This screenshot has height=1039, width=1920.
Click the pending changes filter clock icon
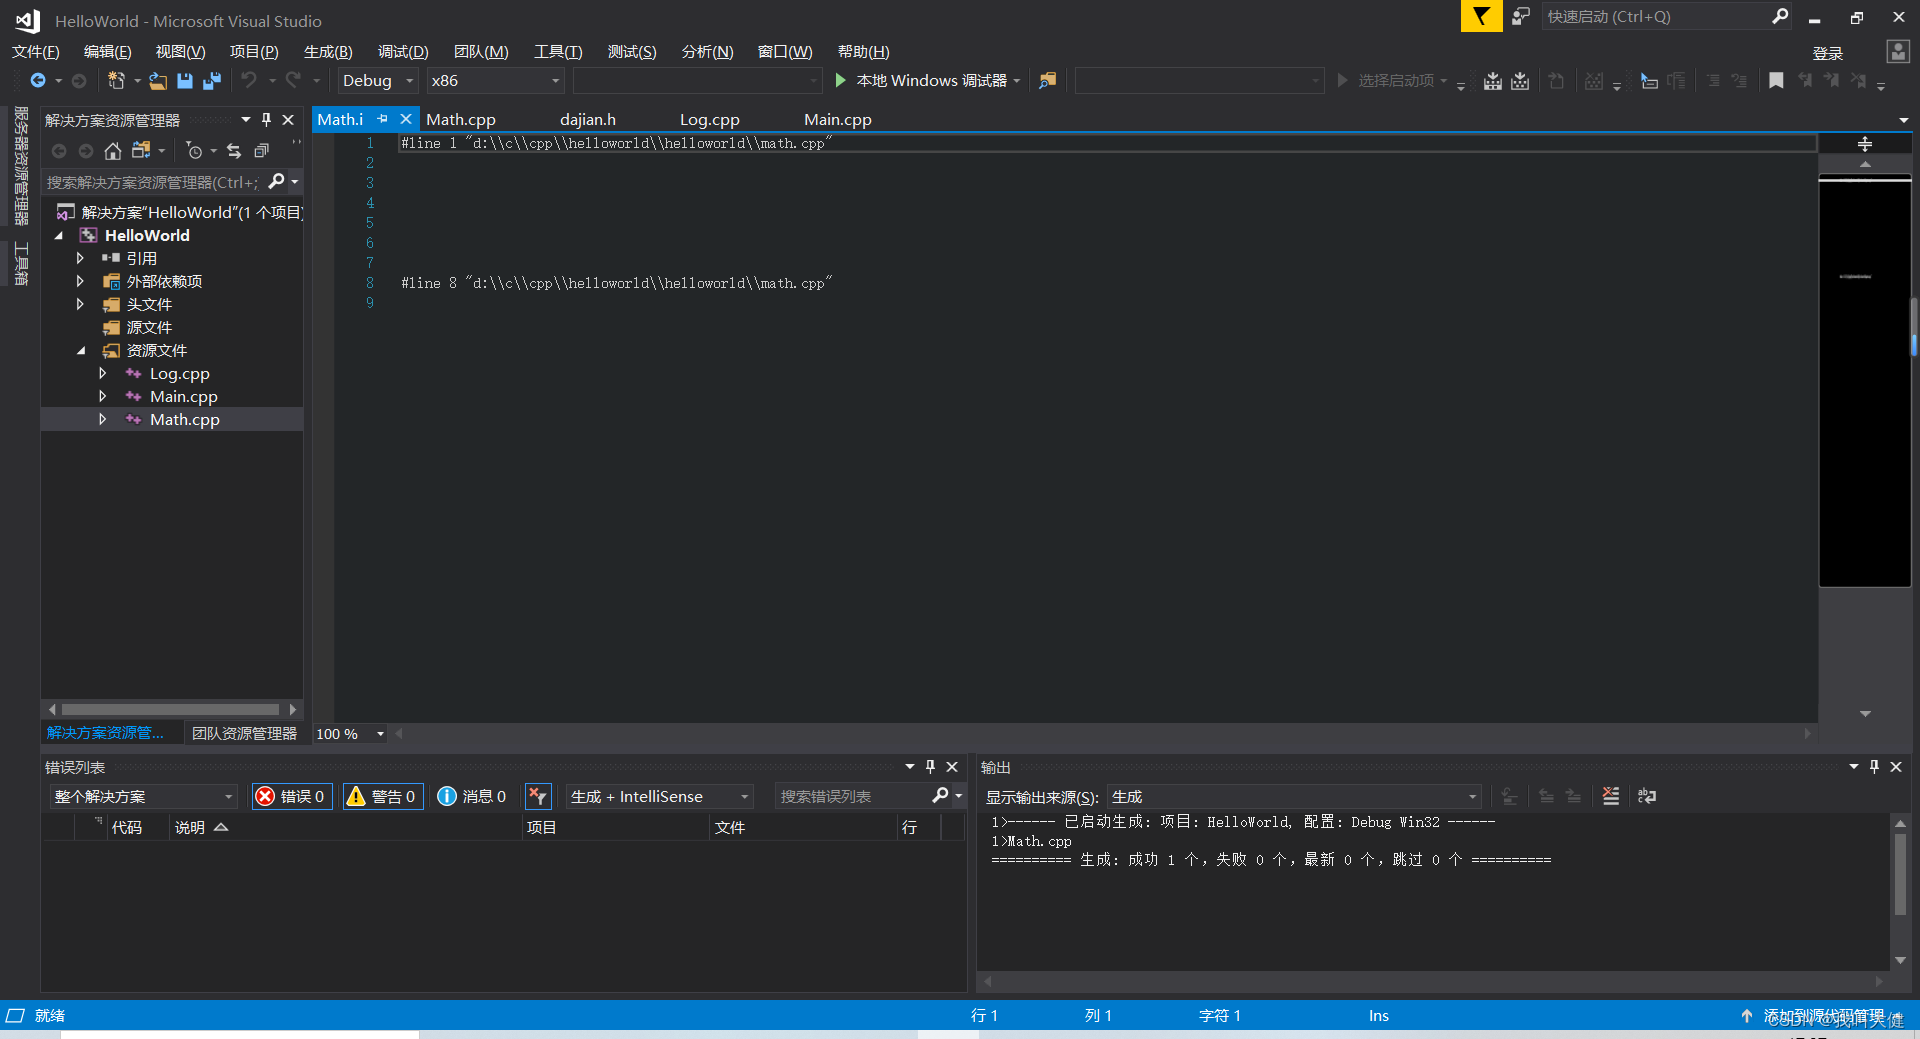tap(195, 150)
